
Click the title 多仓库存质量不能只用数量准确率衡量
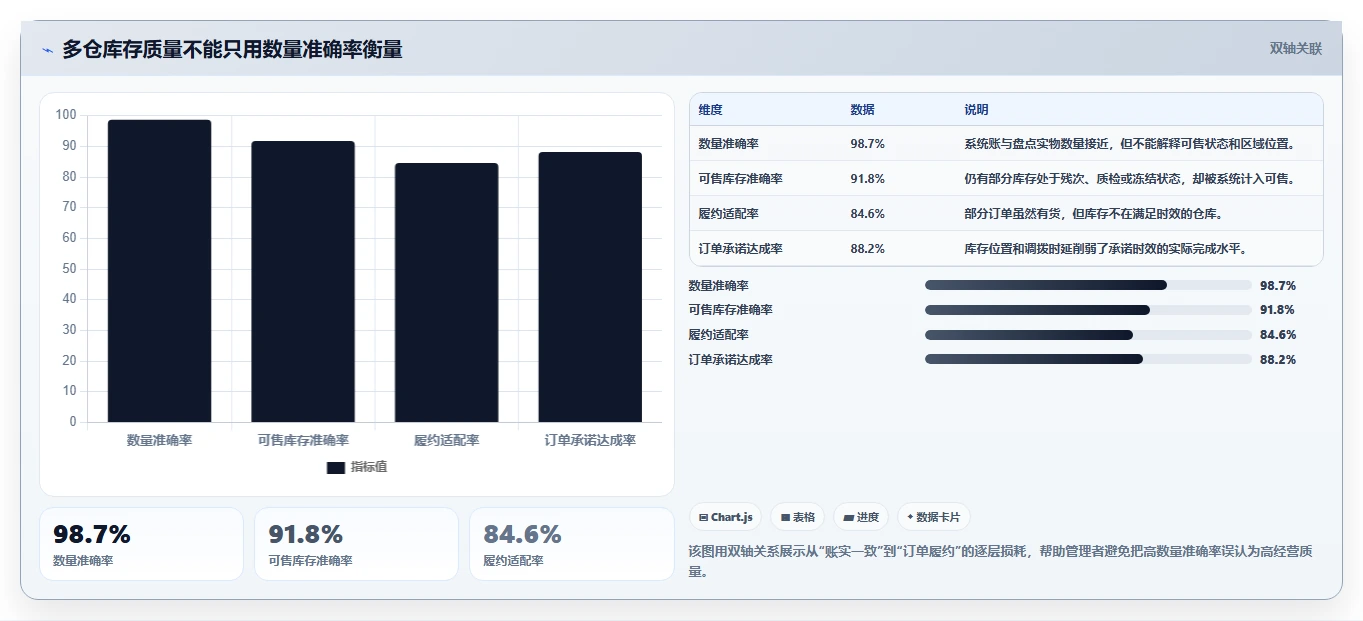tap(232, 49)
